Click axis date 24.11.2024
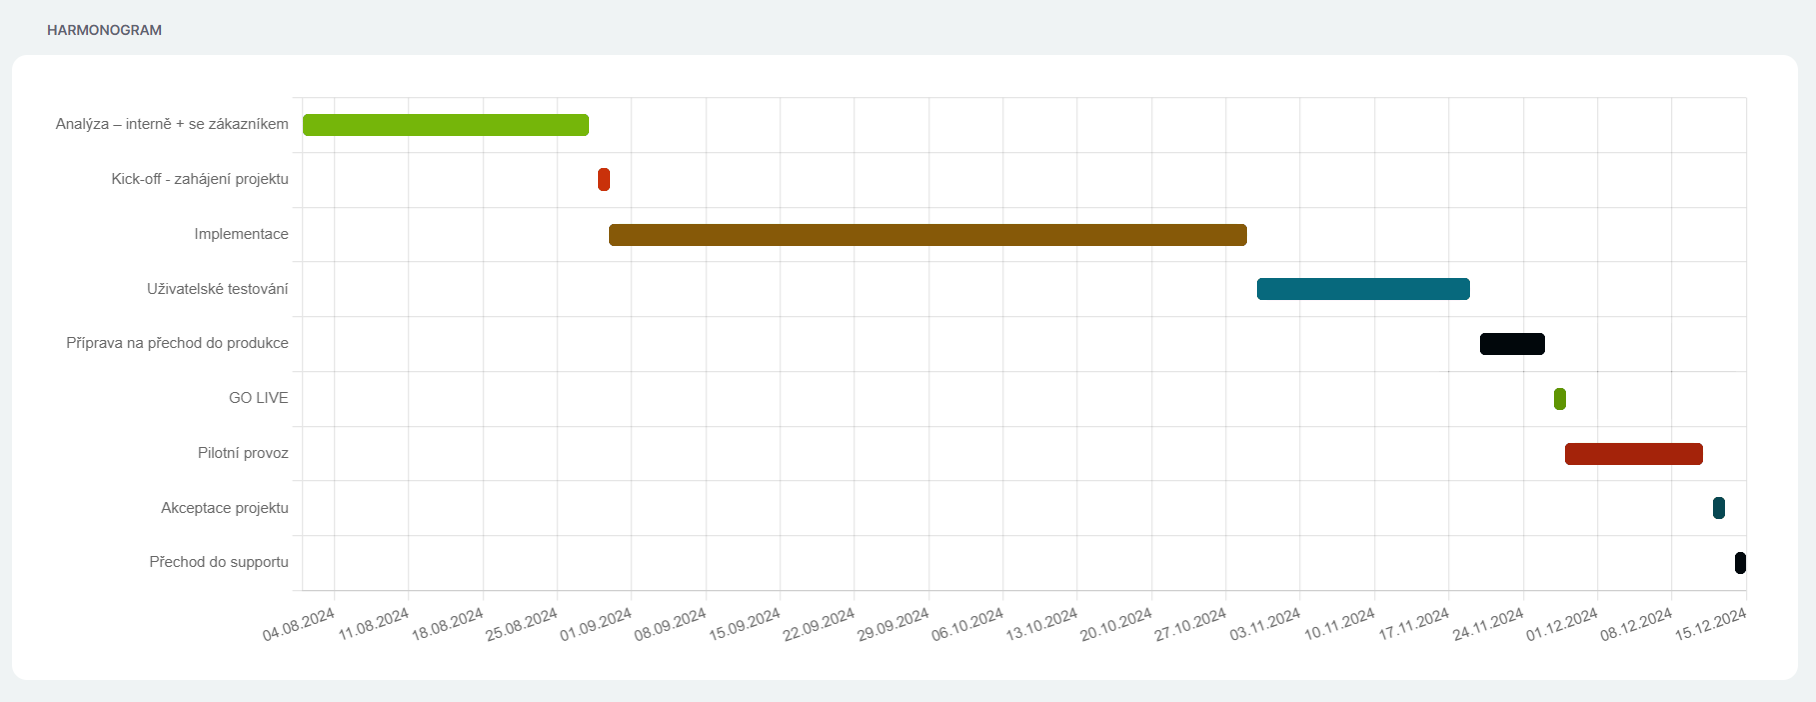Screen dimensions: 1816x702 point(1488,625)
